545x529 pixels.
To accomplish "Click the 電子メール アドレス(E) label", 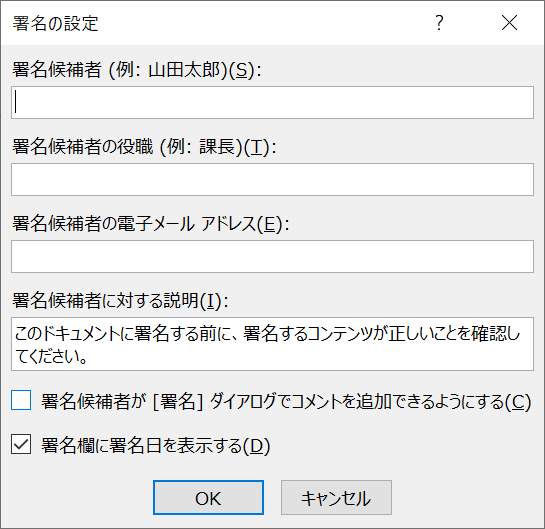I will [x=151, y=223].
